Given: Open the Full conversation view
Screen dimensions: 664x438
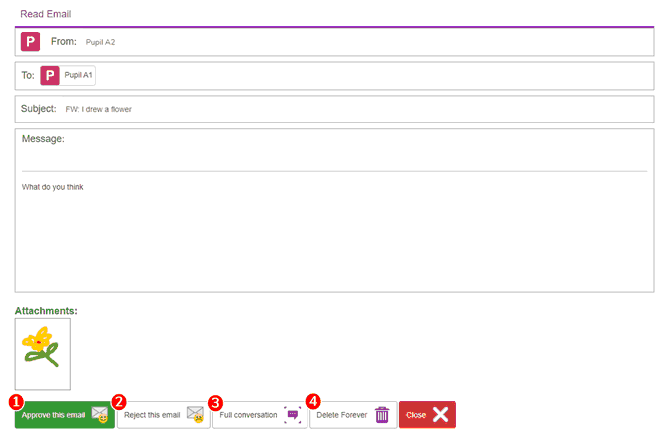Looking at the screenshot, I should point(249,415).
